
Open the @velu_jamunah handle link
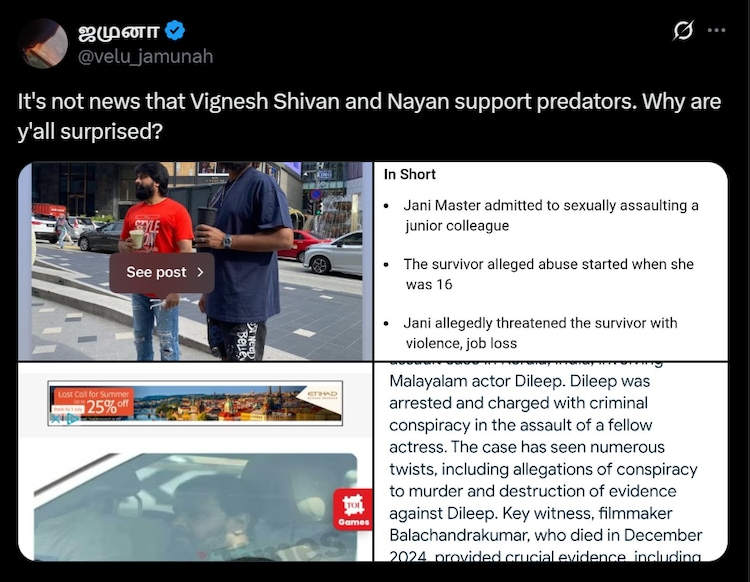coord(145,56)
